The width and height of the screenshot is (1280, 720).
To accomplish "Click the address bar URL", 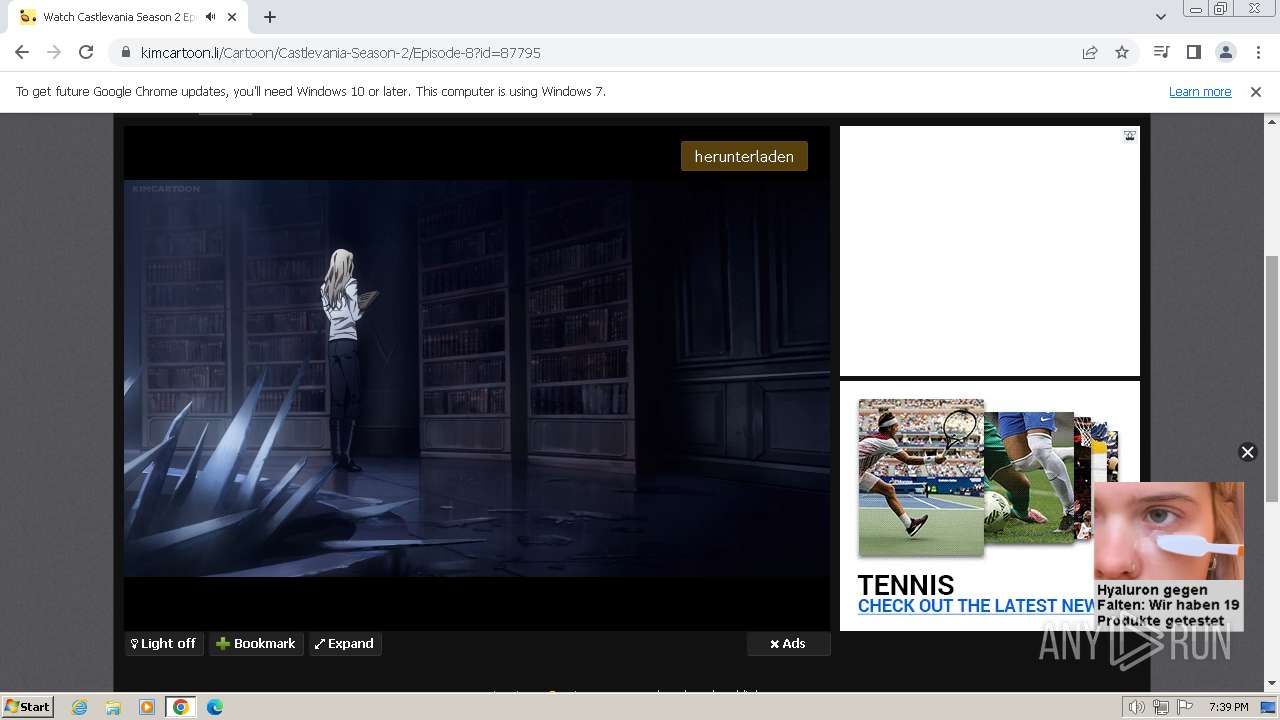I will click(x=341, y=53).
